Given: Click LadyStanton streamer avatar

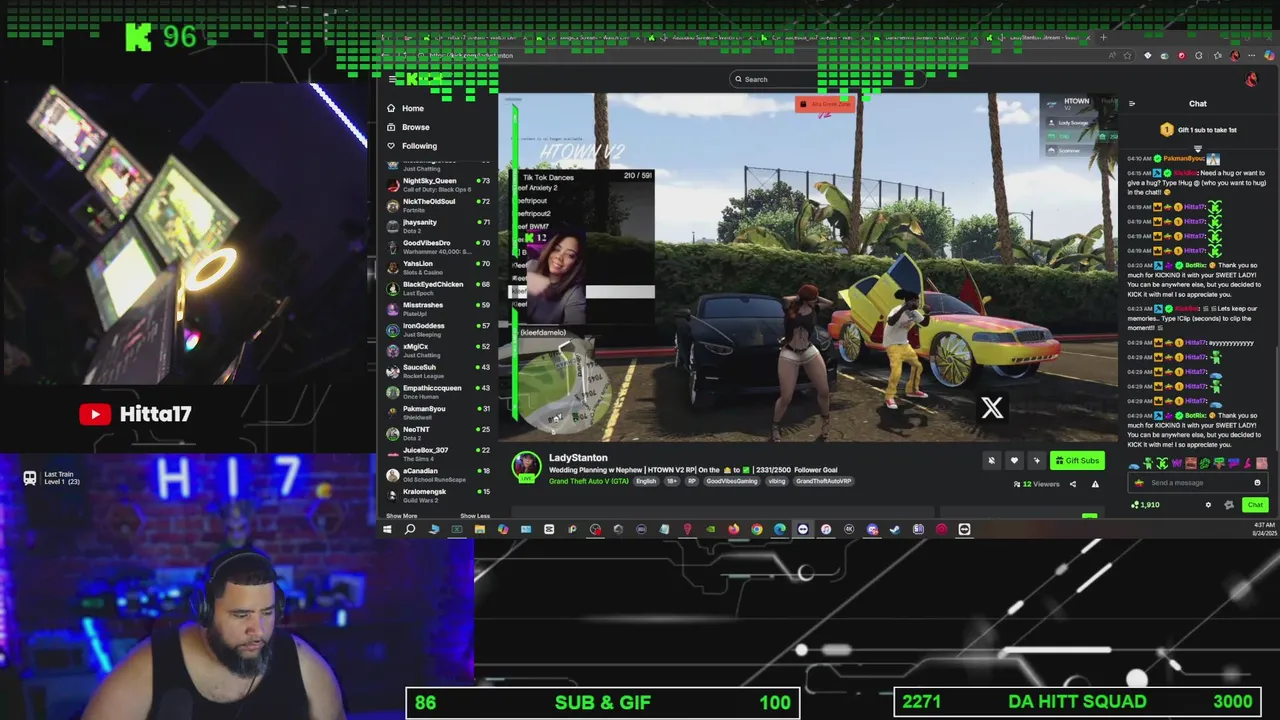Looking at the screenshot, I should pyautogui.click(x=526, y=467).
